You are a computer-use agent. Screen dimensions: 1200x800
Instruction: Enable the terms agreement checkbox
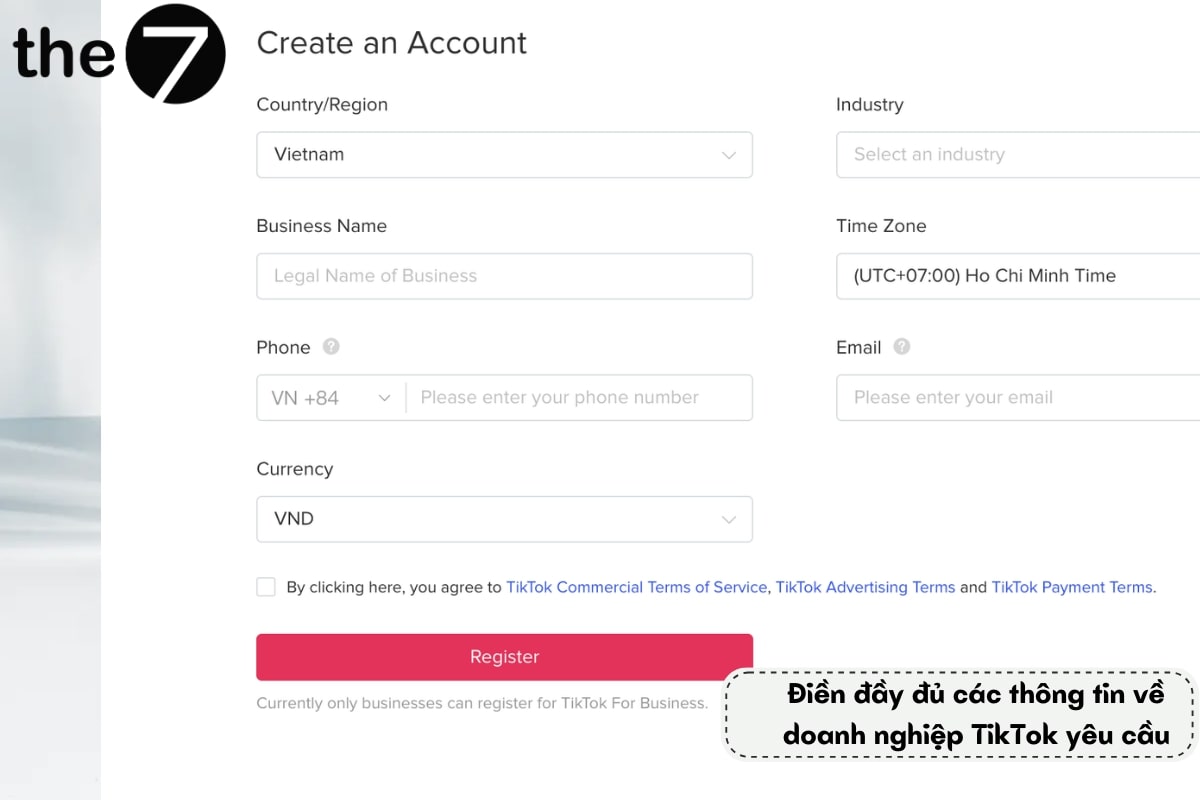pyautogui.click(x=265, y=587)
